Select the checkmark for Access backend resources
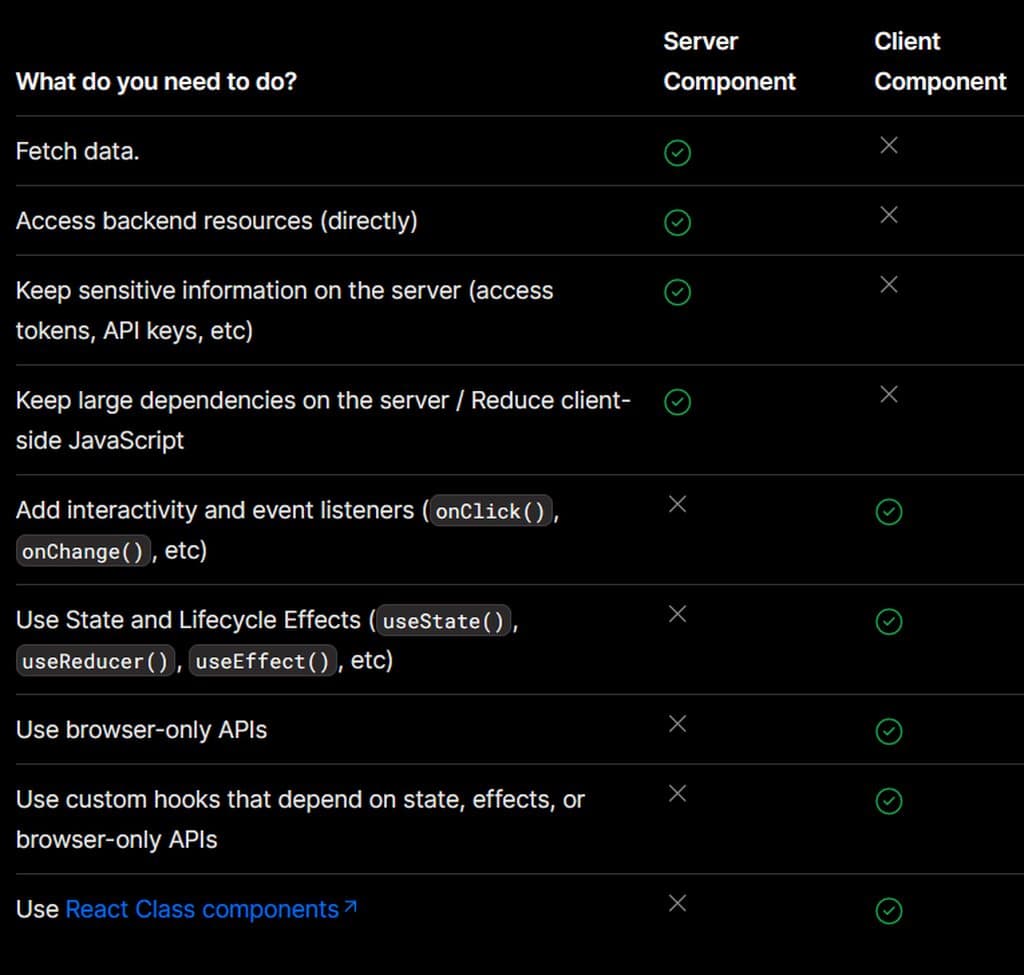The height and width of the screenshot is (975, 1024). 677,222
